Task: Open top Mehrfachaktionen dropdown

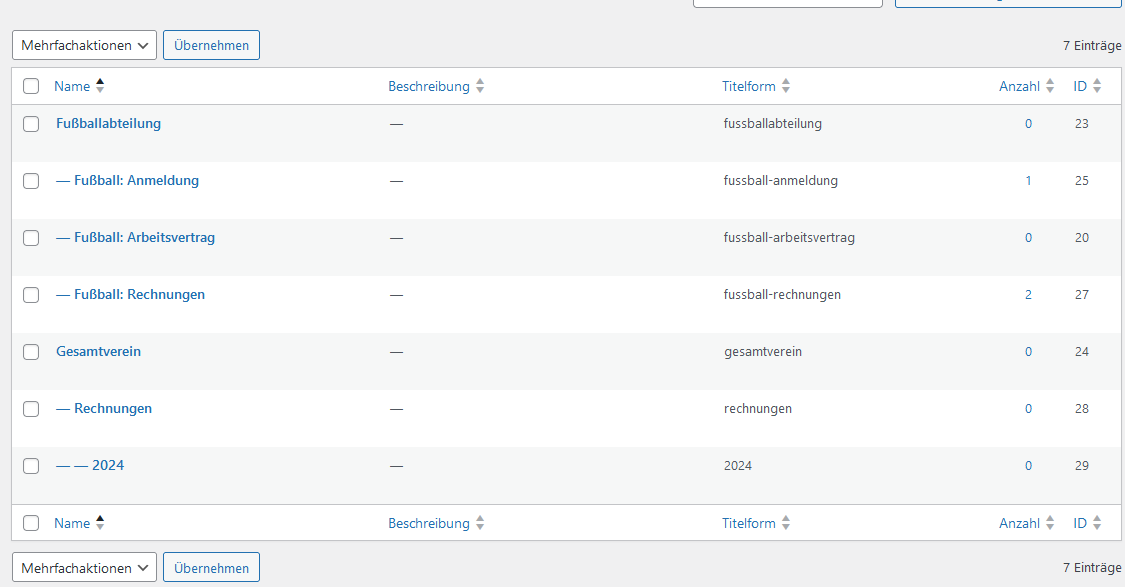Action: [85, 45]
